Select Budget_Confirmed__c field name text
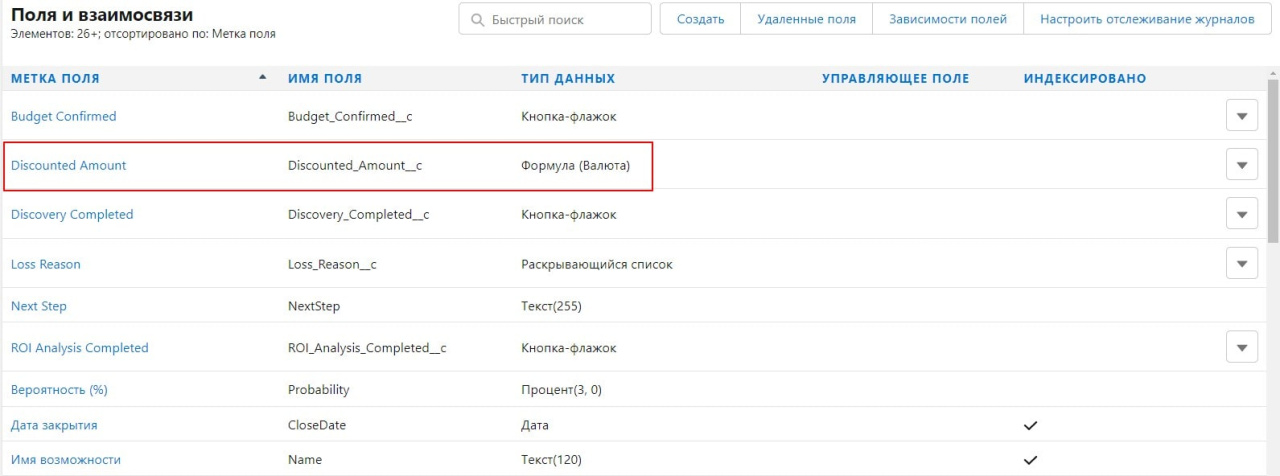The height and width of the screenshot is (476, 1280). coord(350,116)
